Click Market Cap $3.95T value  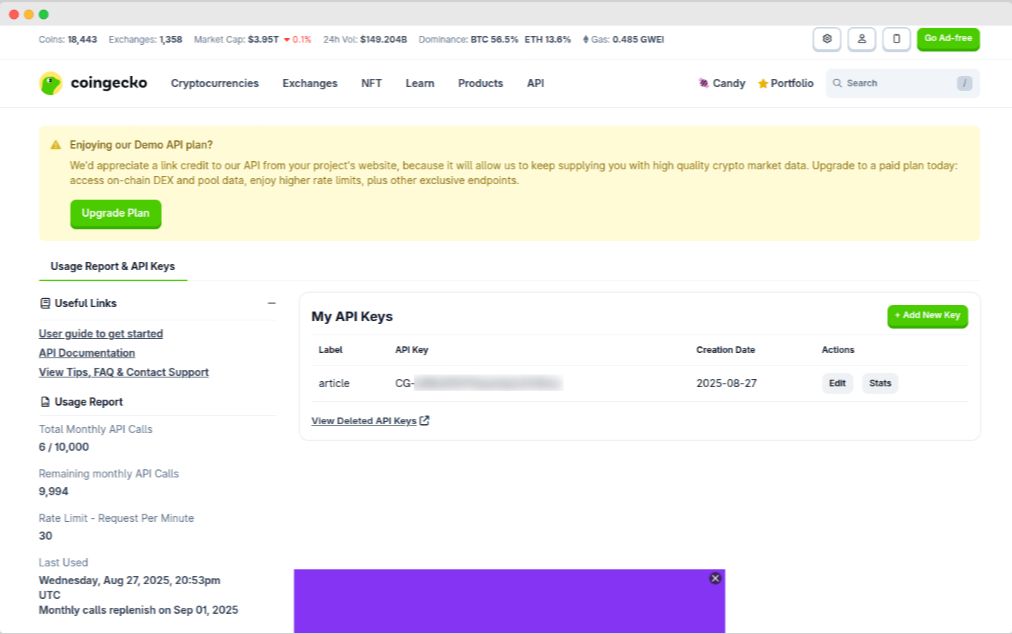(263, 39)
